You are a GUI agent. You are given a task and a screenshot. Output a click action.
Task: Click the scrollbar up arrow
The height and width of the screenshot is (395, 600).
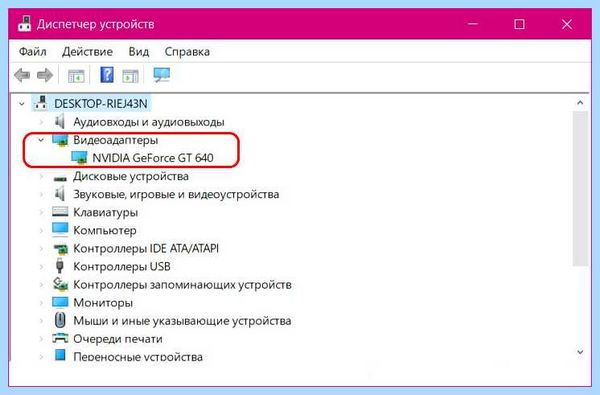580,103
